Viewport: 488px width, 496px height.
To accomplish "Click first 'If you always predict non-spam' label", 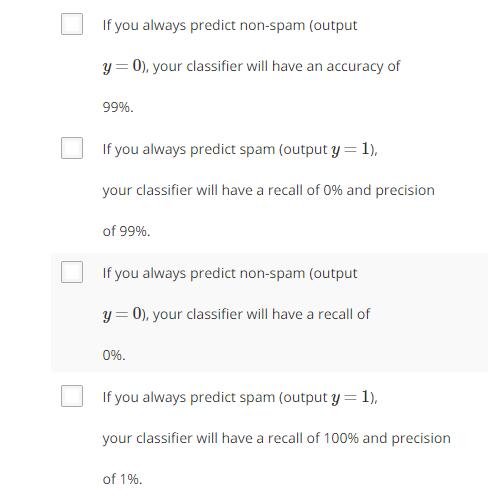I will pyautogui.click(x=203, y=25).
